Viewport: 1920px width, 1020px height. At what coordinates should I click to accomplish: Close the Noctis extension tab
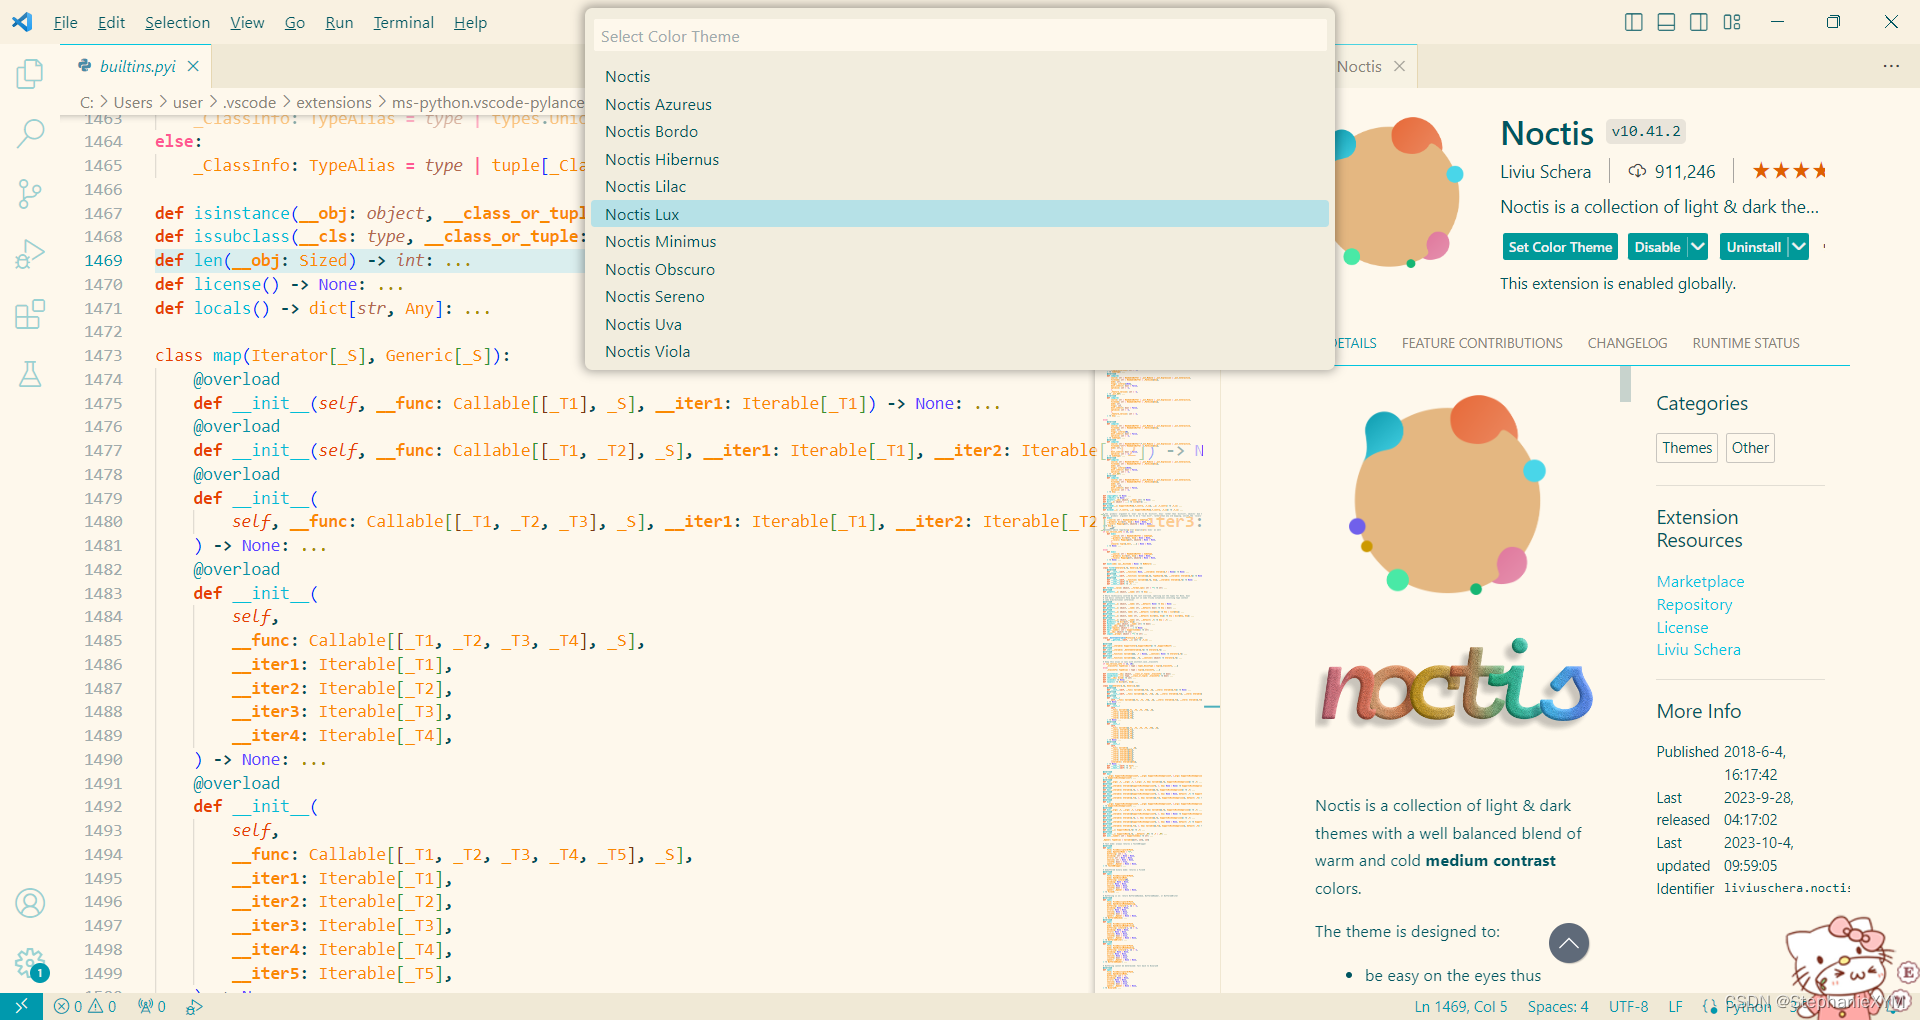pyautogui.click(x=1400, y=66)
